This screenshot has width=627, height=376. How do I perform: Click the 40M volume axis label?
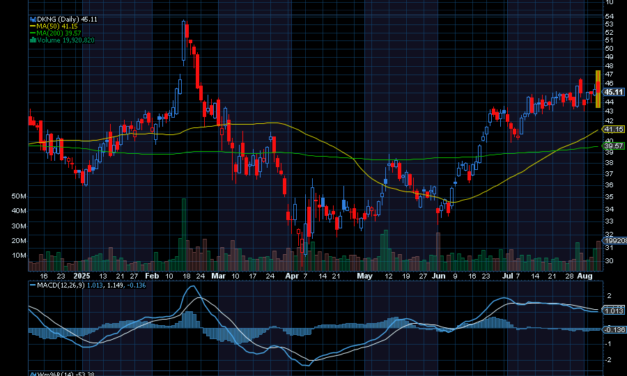[19, 211]
